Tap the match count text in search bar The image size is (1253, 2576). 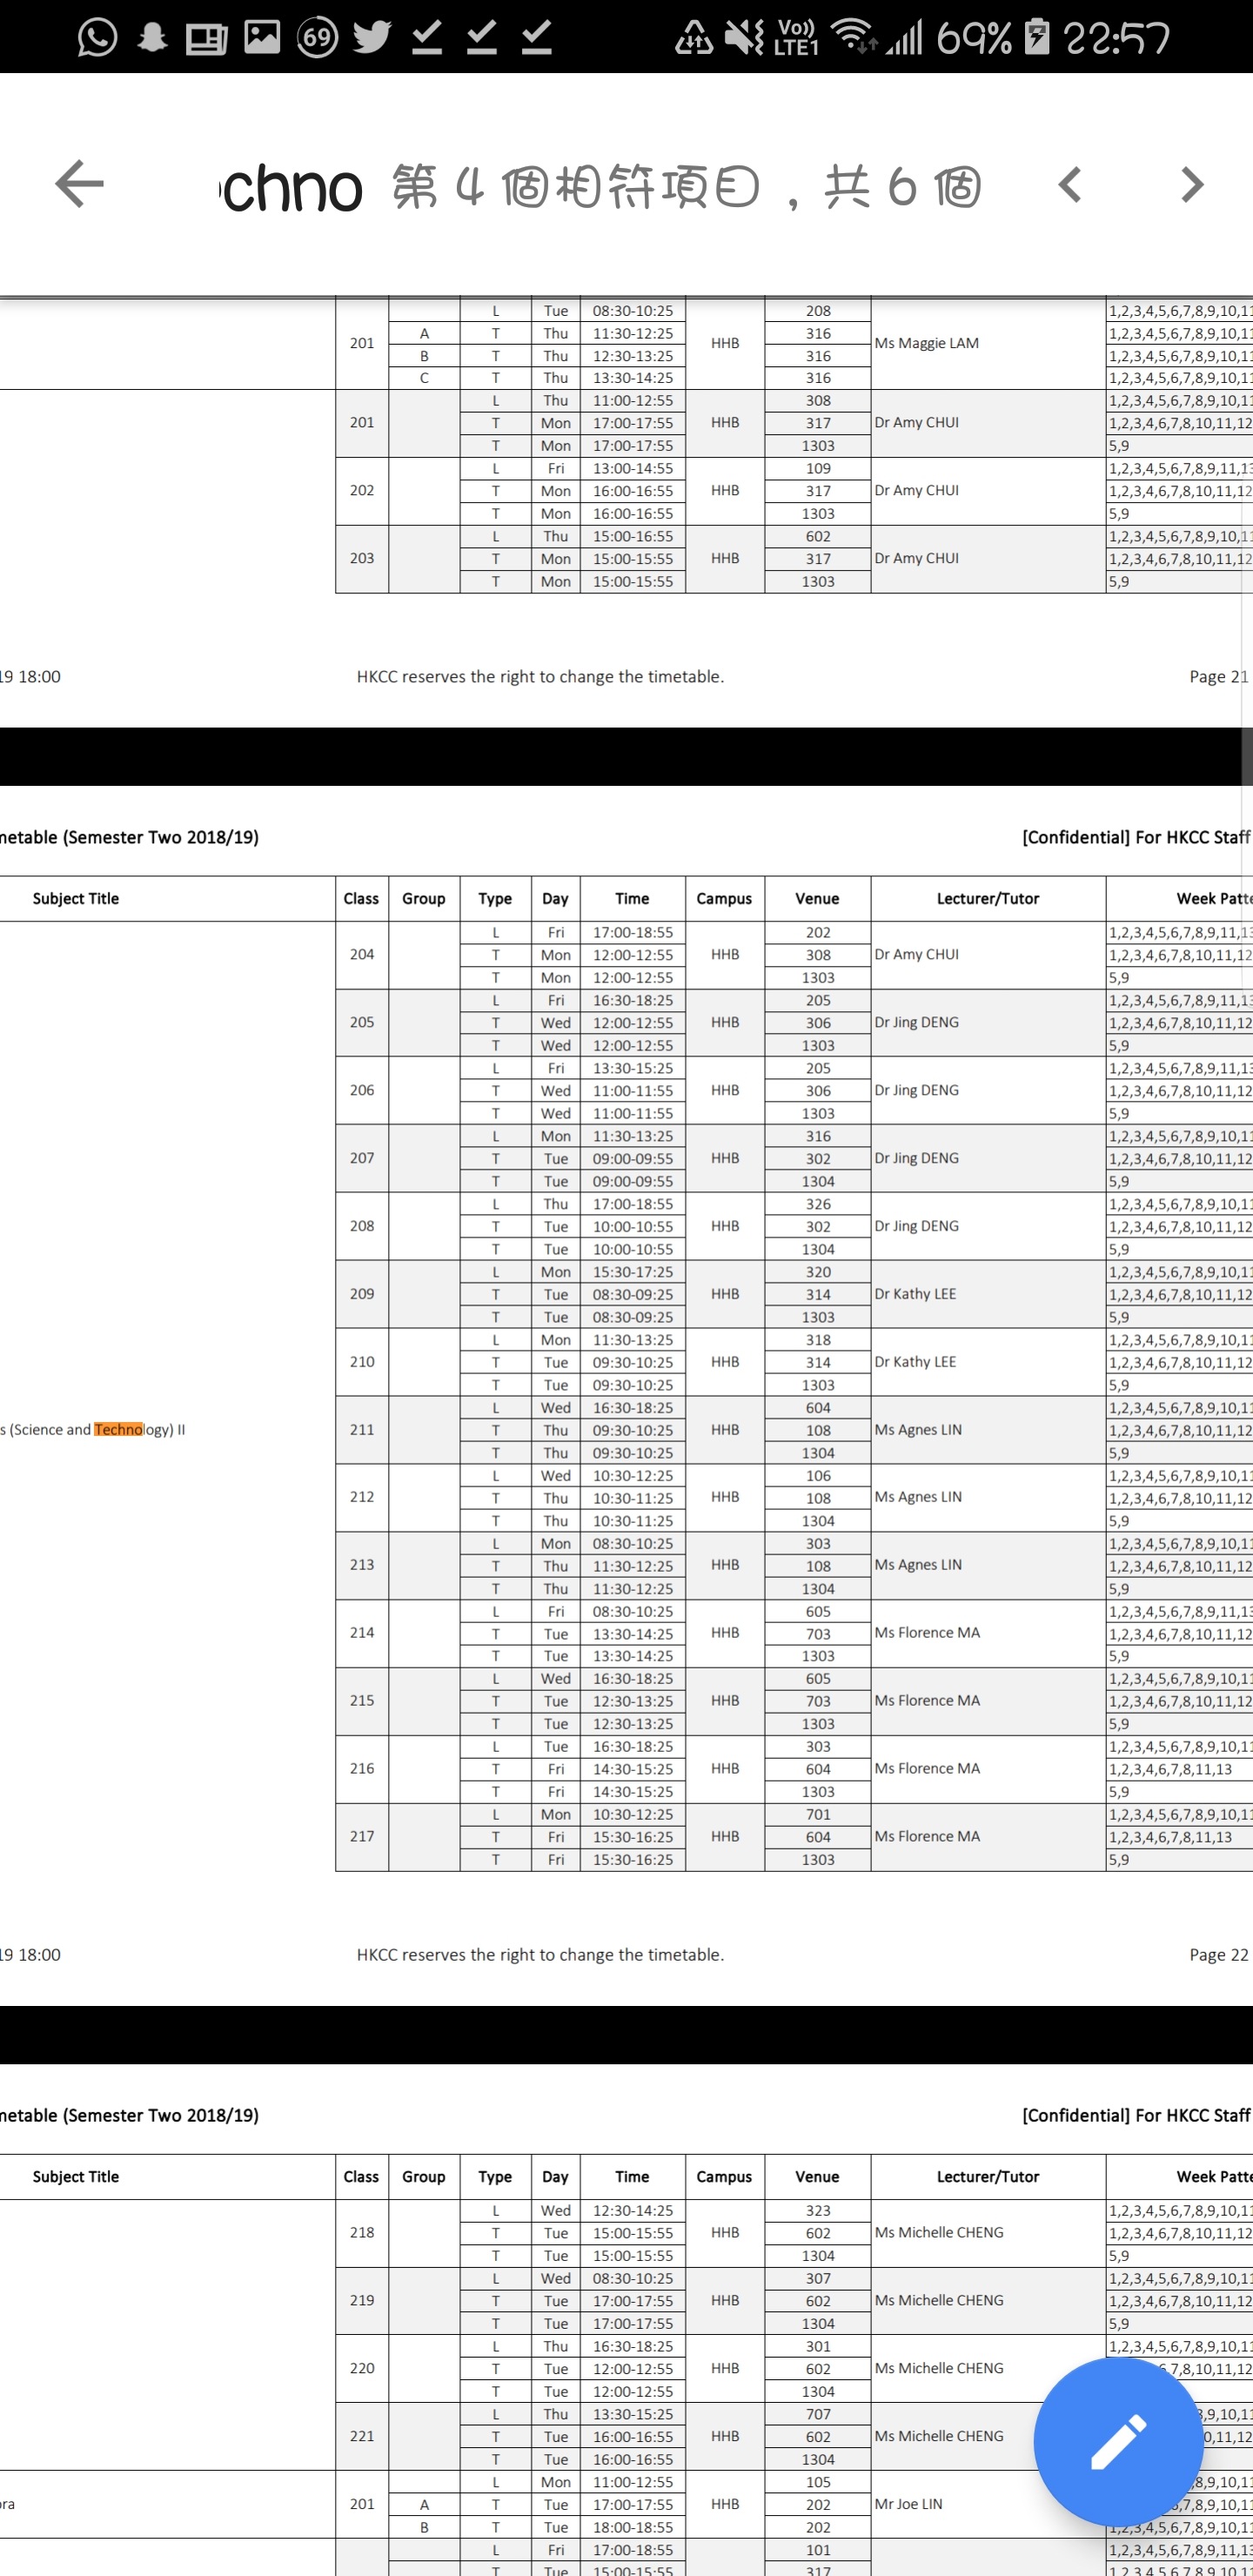coord(687,187)
